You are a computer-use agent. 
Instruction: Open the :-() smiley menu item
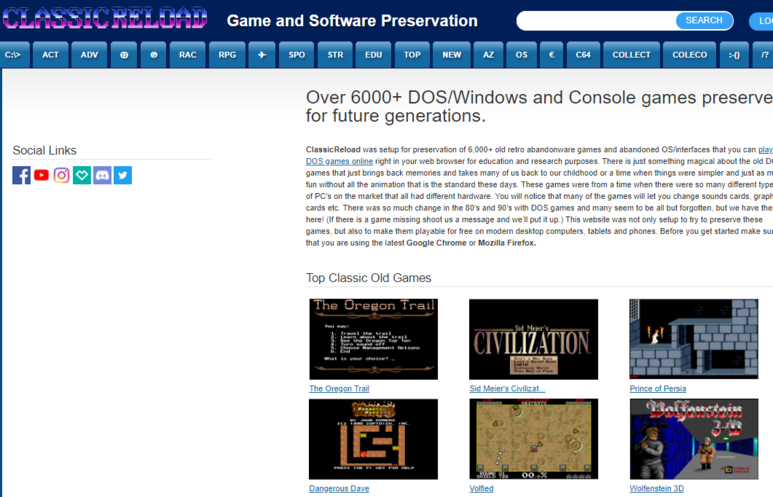[734, 55]
